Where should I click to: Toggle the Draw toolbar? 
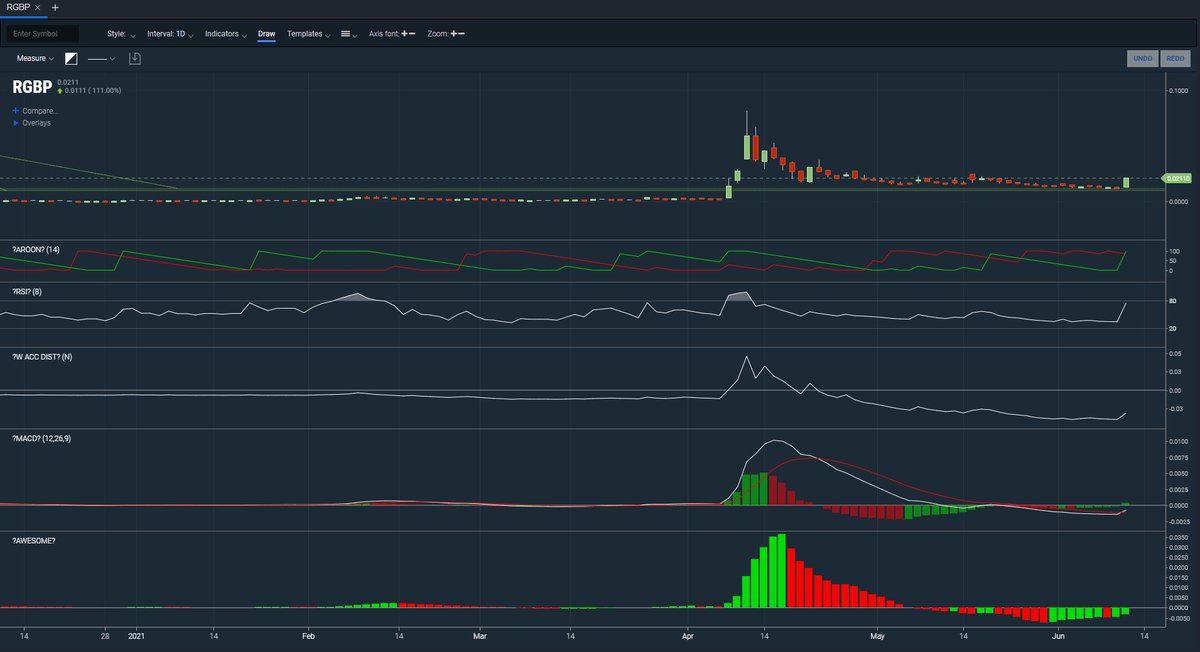(266, 34)
